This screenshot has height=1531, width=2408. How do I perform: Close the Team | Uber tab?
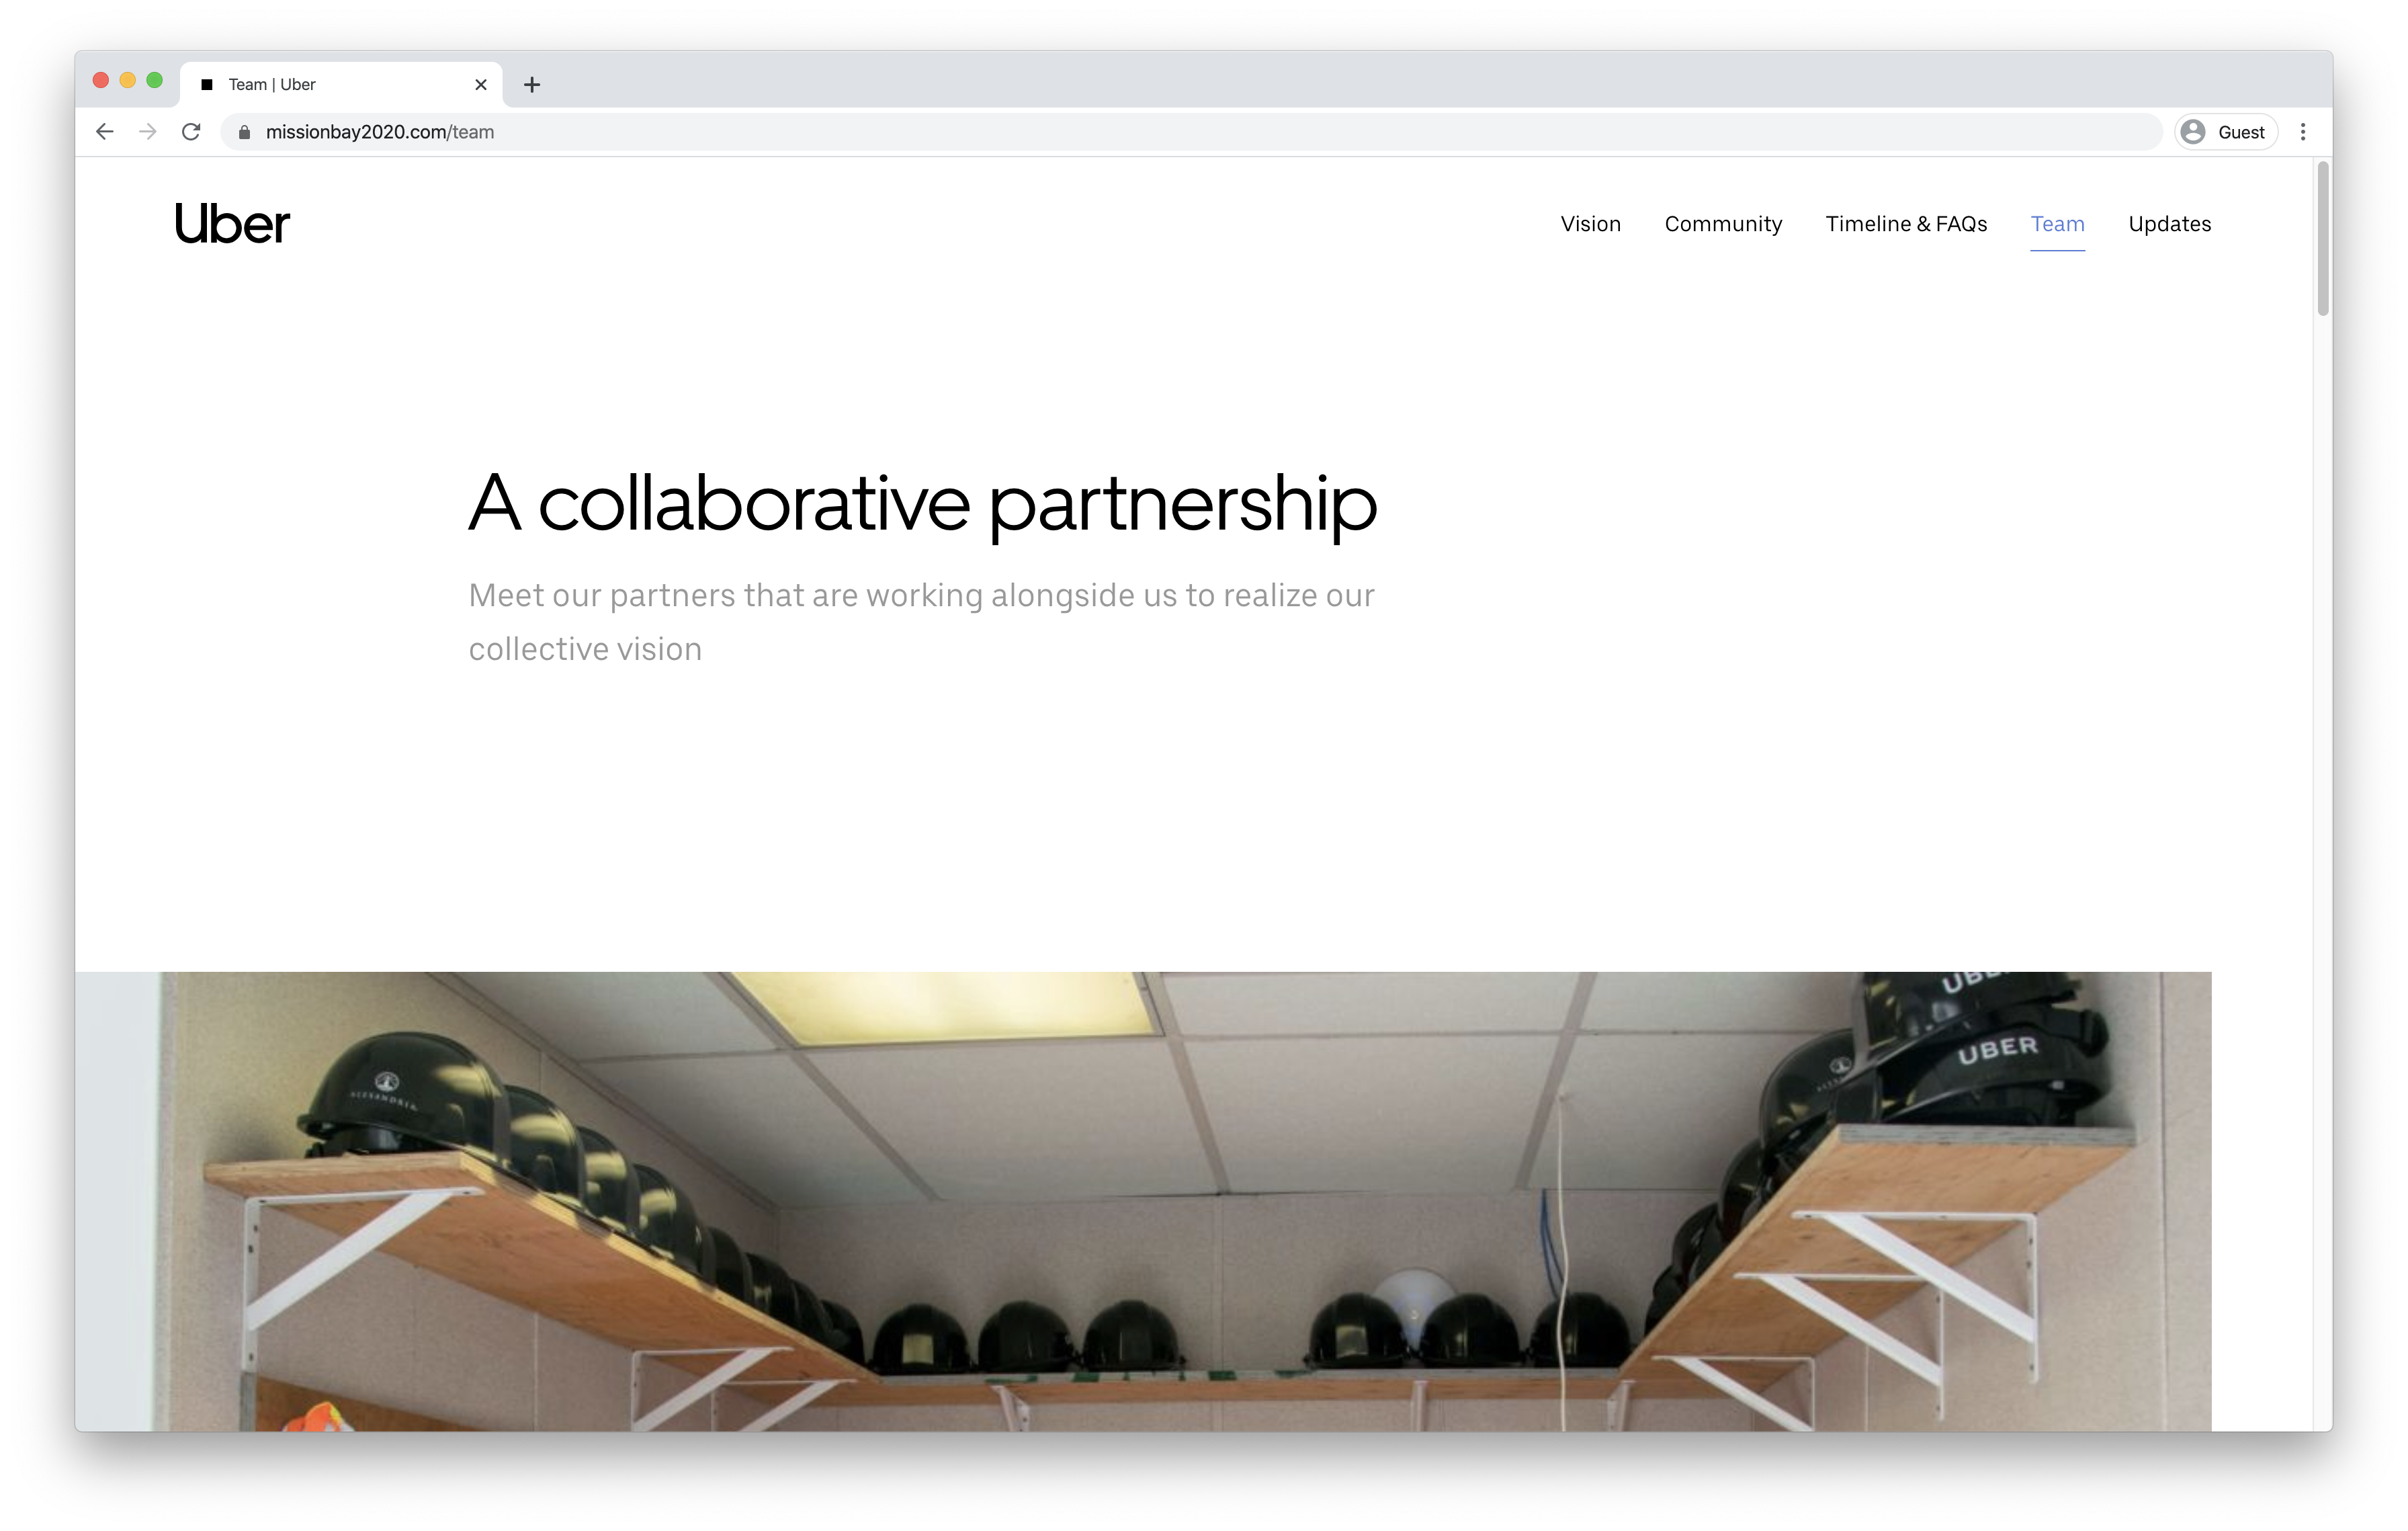tap(481, 85)
